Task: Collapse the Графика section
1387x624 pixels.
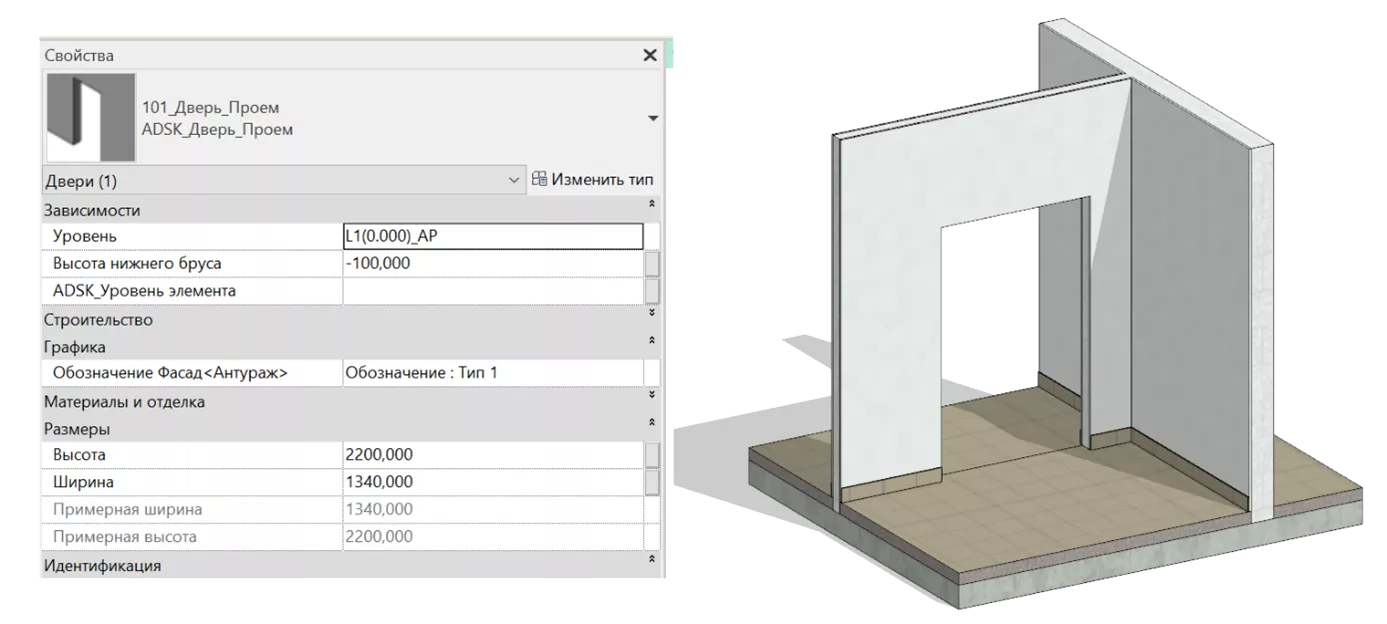Action: (652, 341)
